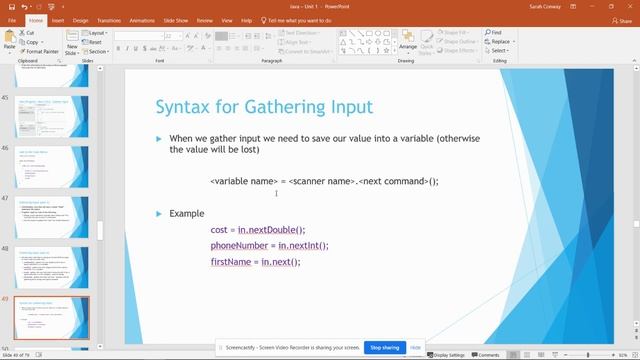Image resolution: width=640 pixels, height=360 pixels.
Task: Choose the rectangle shape in shapes gallery
Action: (369, 33)
